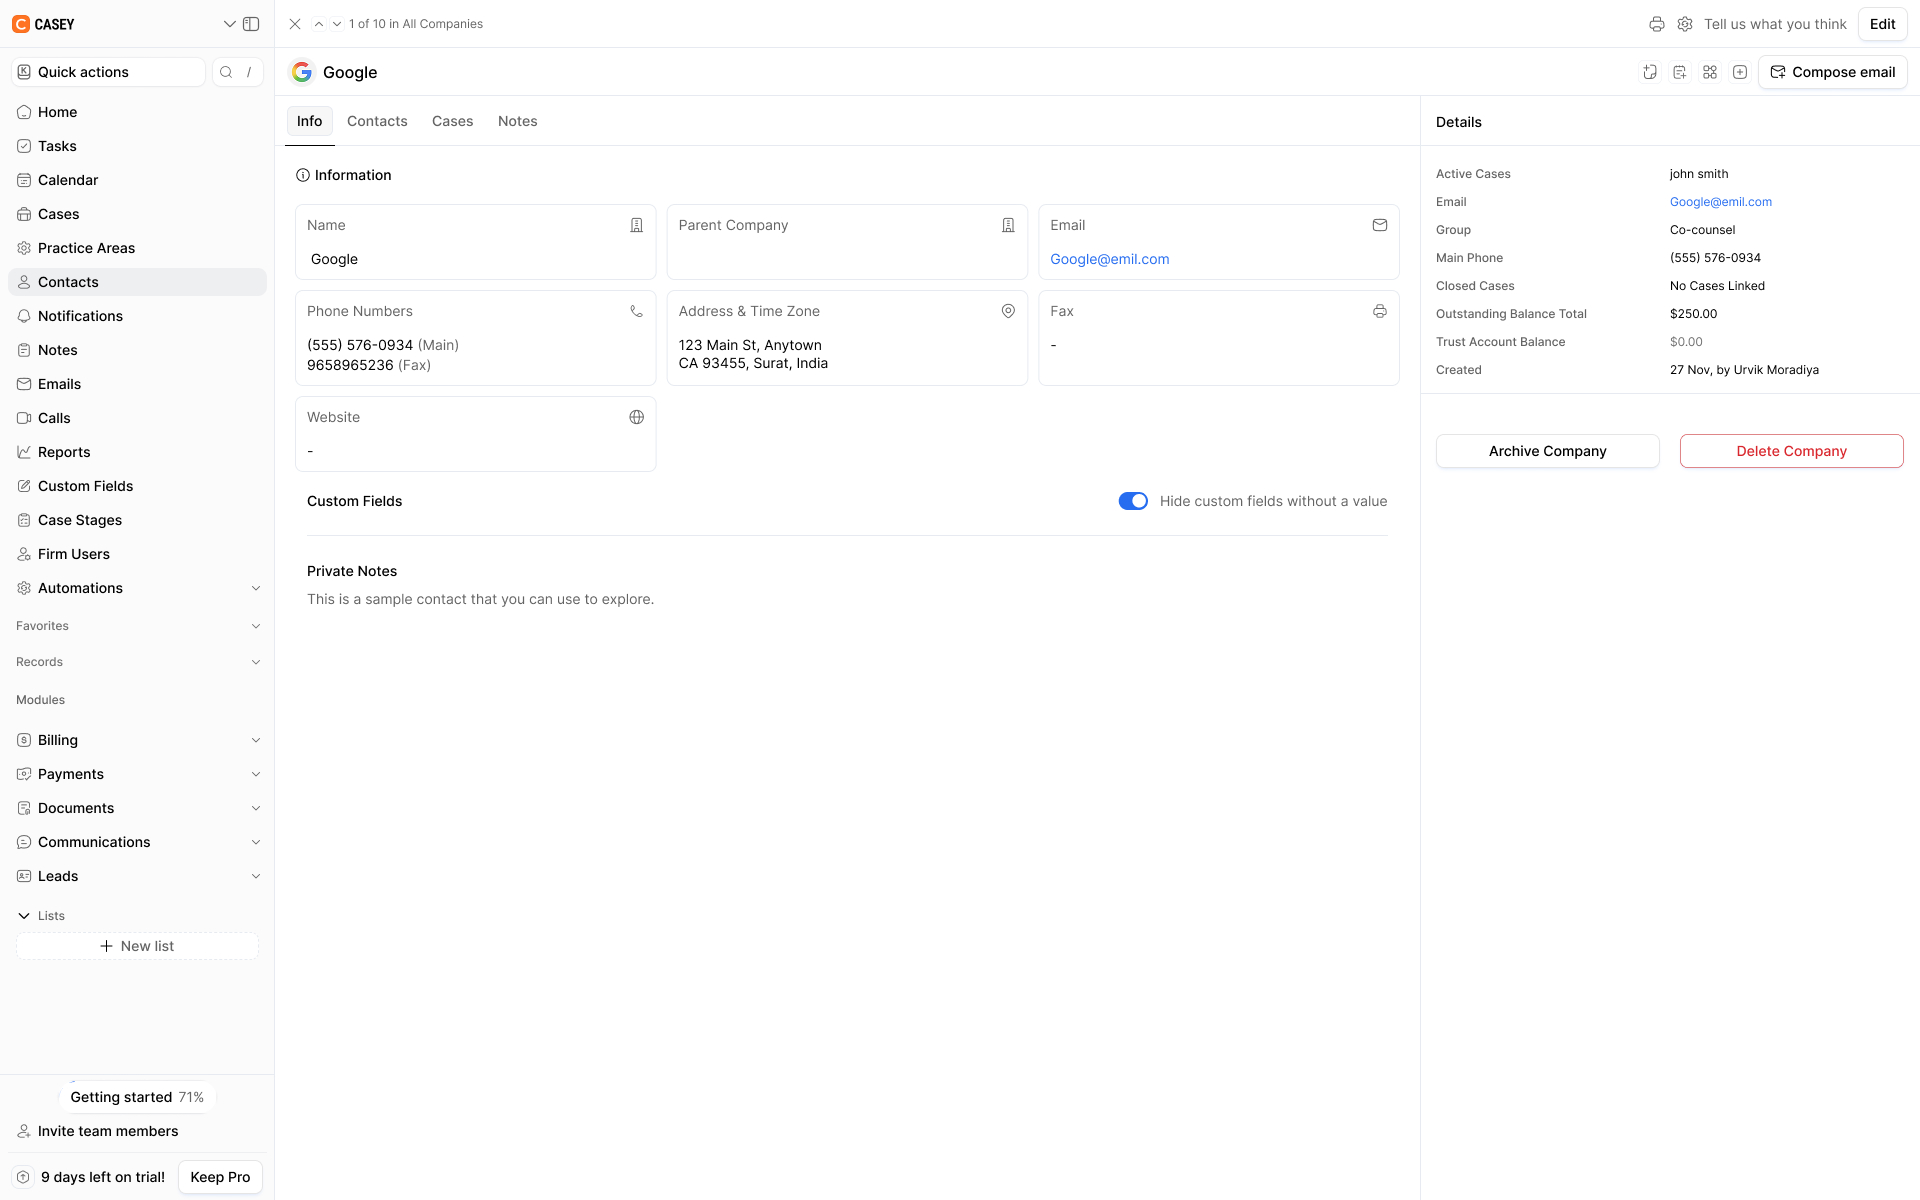This screenshot has height=1200, width=1920.
Task: Switch to the Contacts tab
Action: tap(377, 121)
